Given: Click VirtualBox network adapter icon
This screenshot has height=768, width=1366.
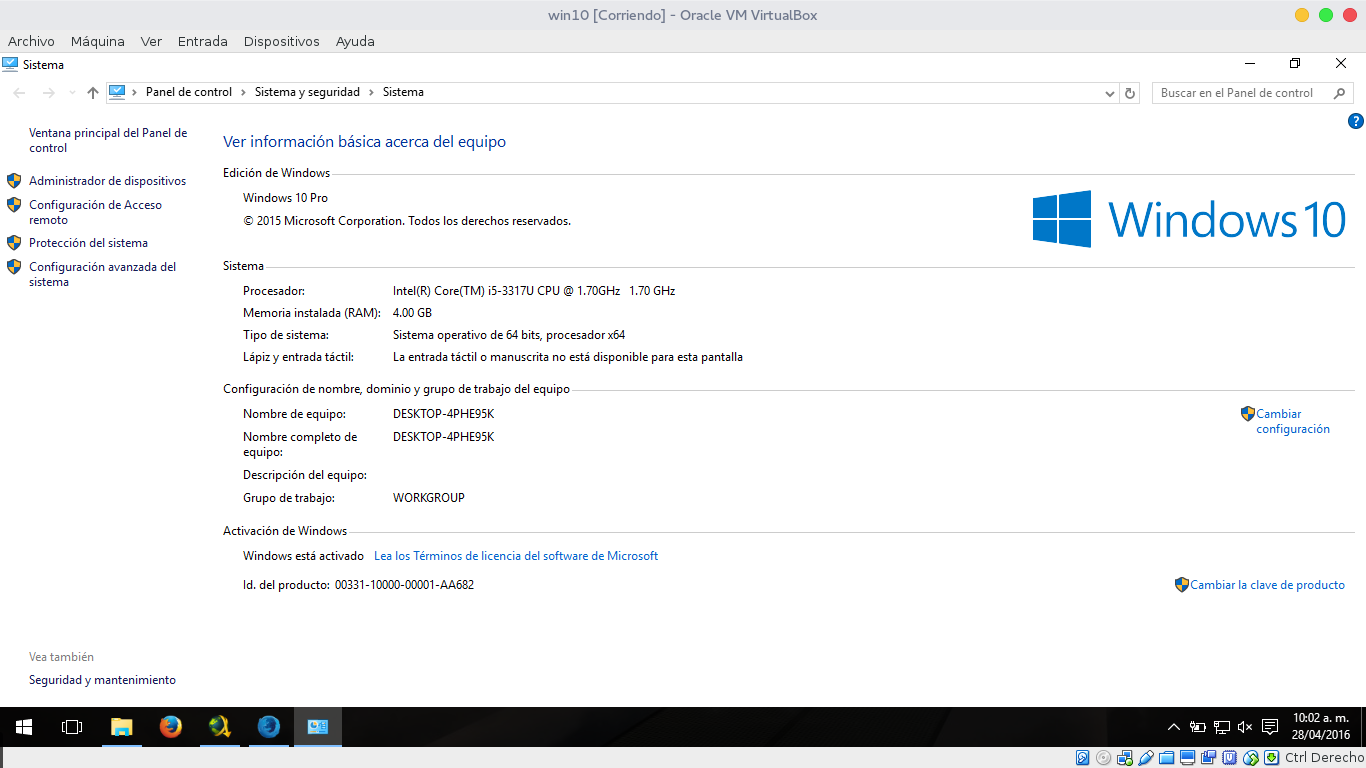Looking at the screenshot, I should 1124,758.
